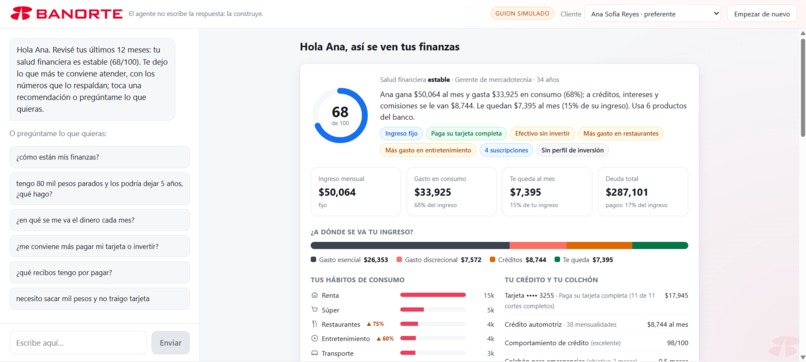The width and height of the screenshot is (806, 362).
Task: Select ¿me conviene más pagar mi tarjeta o invertir?
Action: 100,246
